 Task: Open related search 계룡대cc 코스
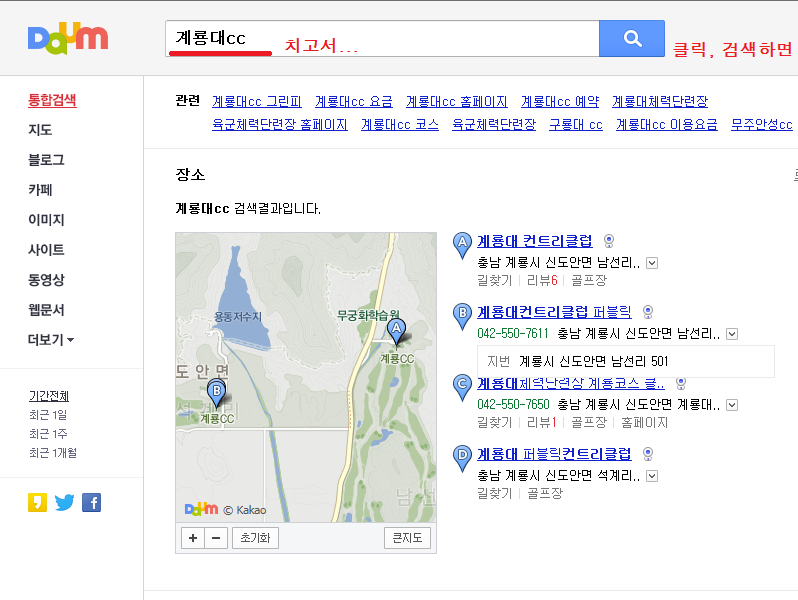[400, 124]
